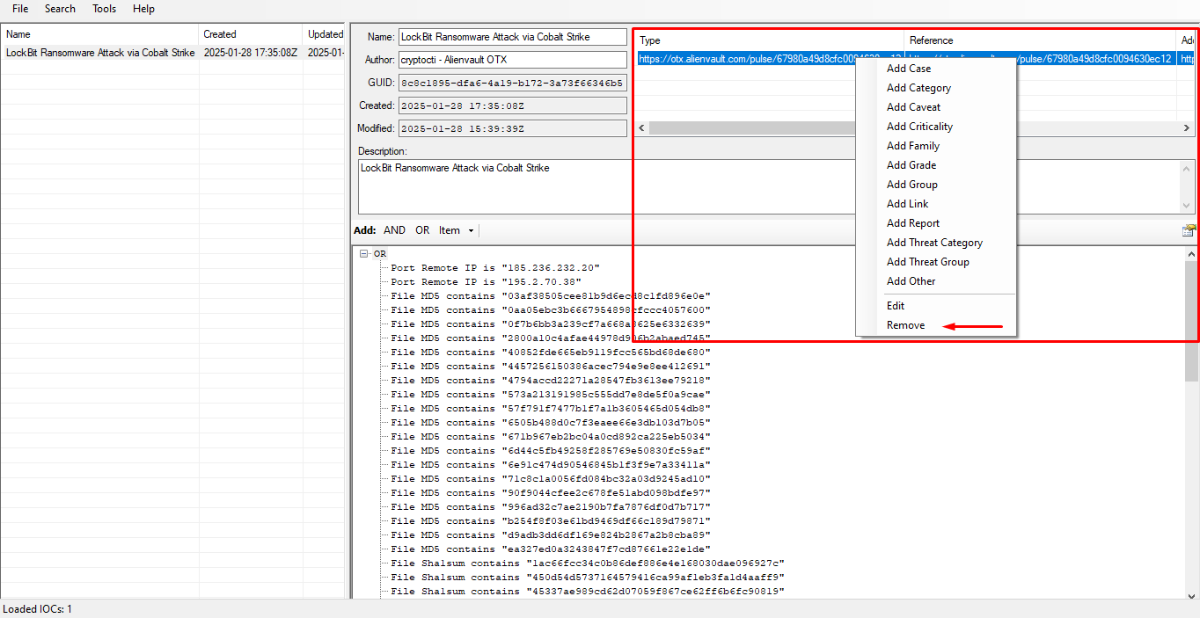Click the indicator tree scrollbar up arrow
The height and width of the screenshot is (618, 1200).
tap(1190, 253)
